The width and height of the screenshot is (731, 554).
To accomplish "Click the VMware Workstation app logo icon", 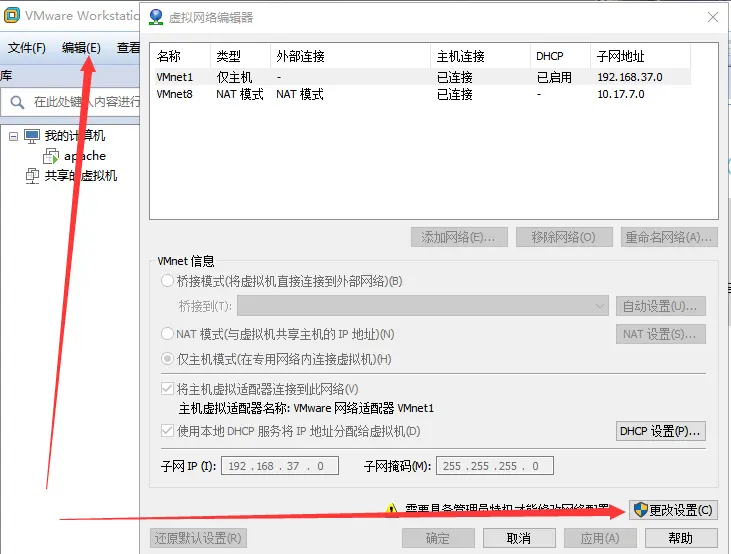I will [x=12, y=15].
